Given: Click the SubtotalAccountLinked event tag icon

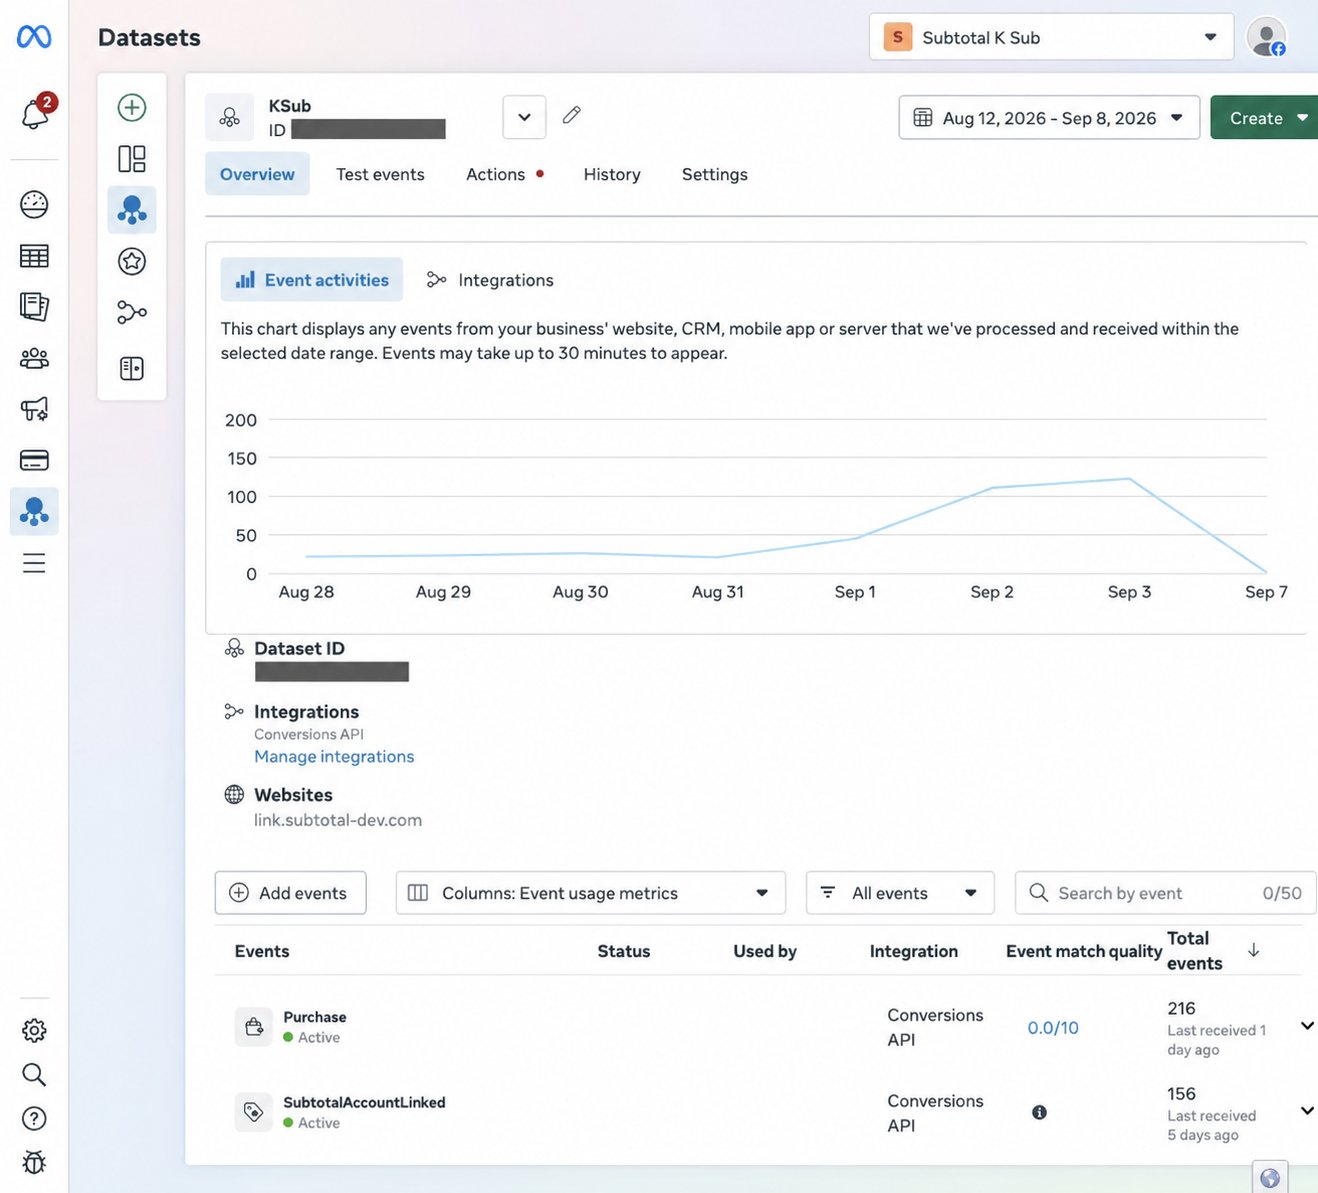Looking at the screenshot, I should point(254,1112).
